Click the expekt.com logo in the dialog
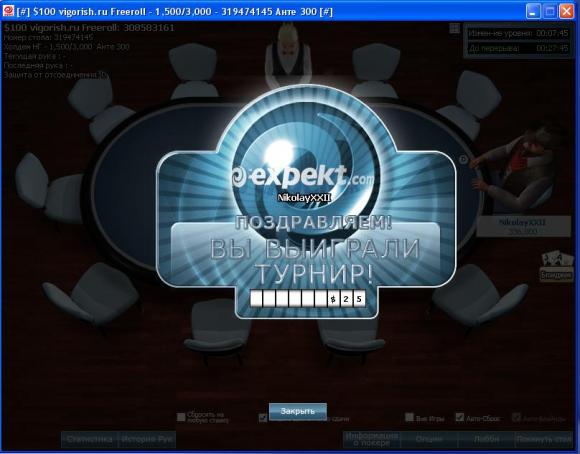This screenshot has width=580, height=454. 303,176
